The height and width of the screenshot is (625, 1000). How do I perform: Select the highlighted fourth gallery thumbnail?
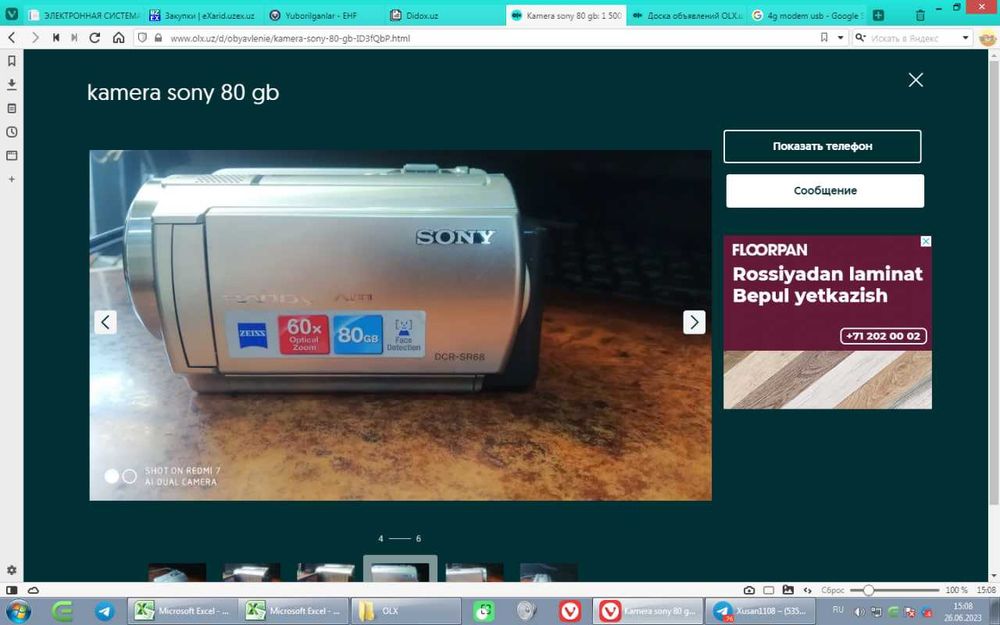[x=400, y=569]
